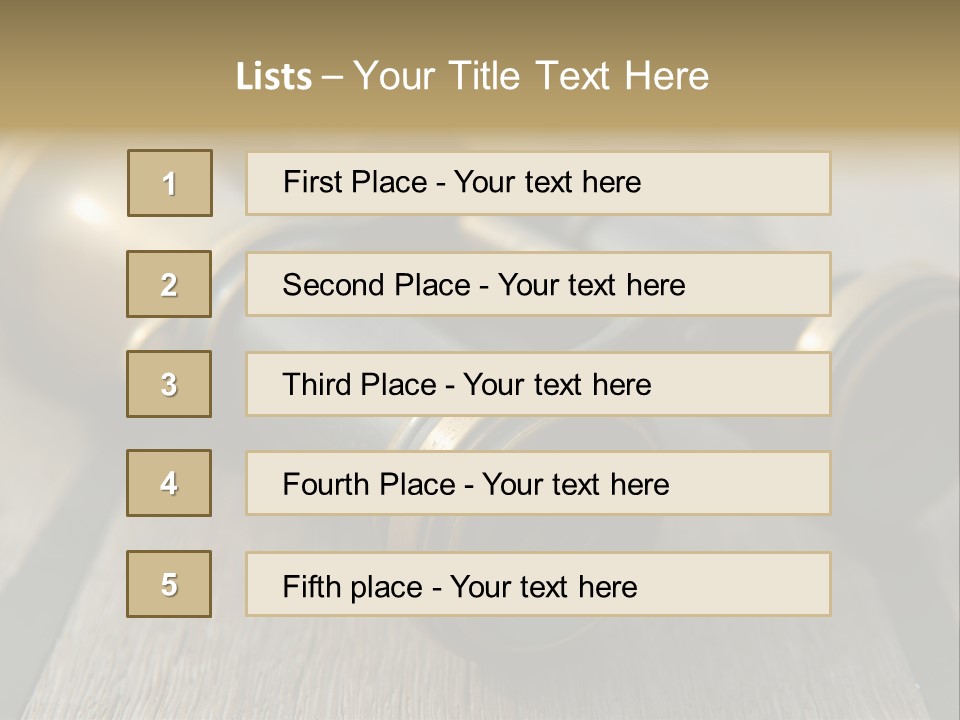The height and width of the screenshot is (720, 960).
Task: Select the number 4 box
Action: point(169,483)
